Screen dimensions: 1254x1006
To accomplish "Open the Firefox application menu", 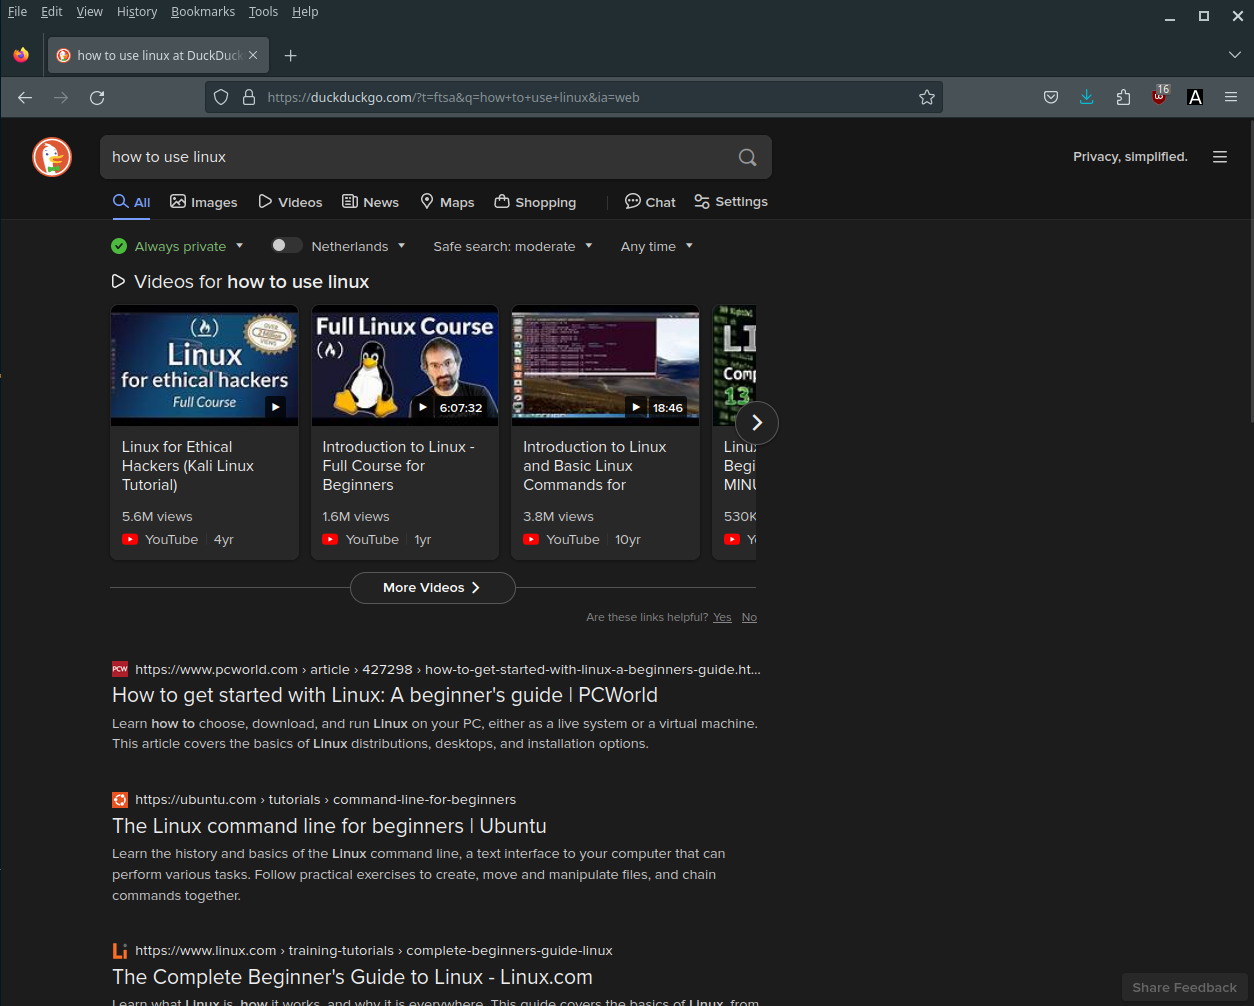I will pyautogui.click(x=1231, y=97).
